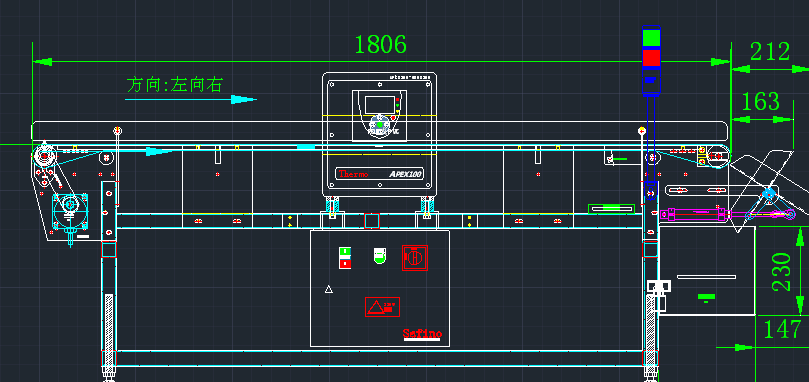Select the 212 dimension text
809x382 pixels.
click(770, 51)
